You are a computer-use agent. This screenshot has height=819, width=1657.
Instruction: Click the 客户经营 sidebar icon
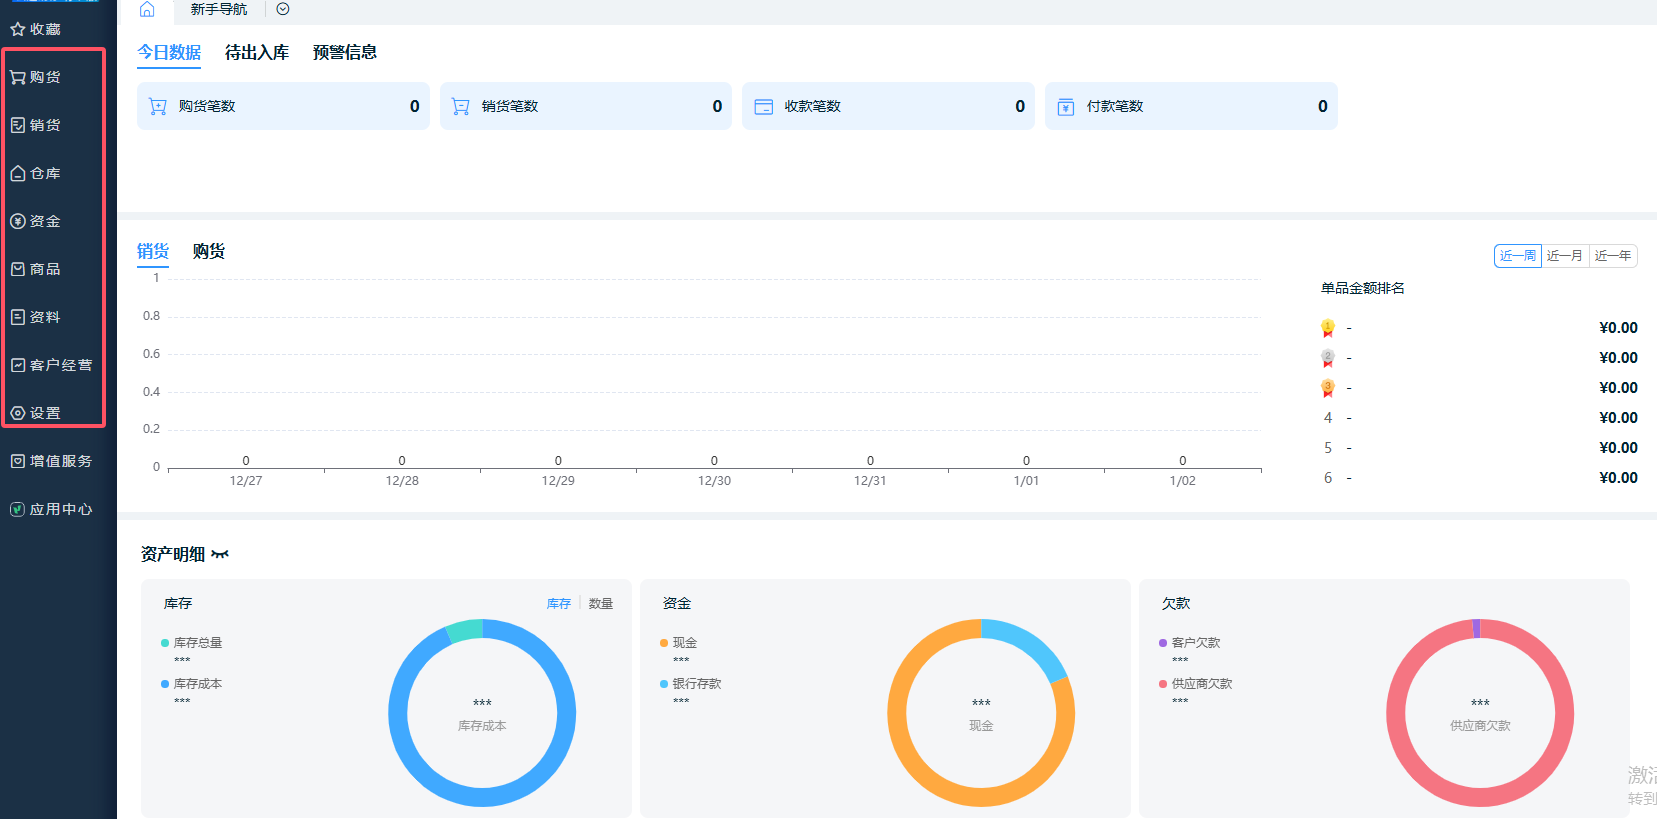(18, 365)
